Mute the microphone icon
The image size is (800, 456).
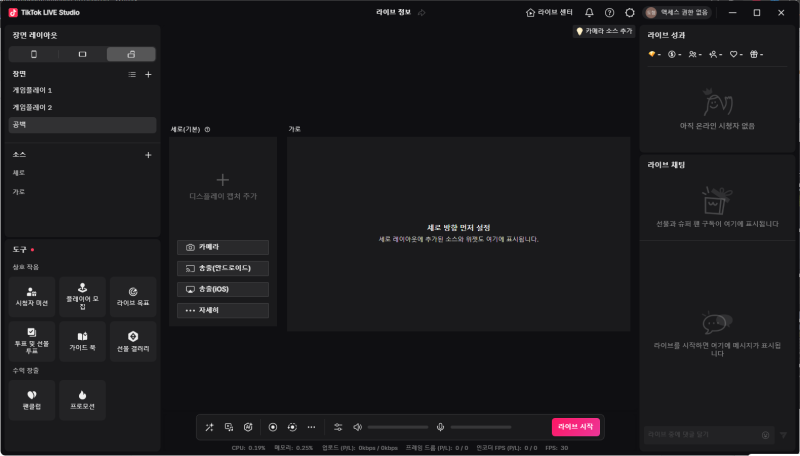440,427
